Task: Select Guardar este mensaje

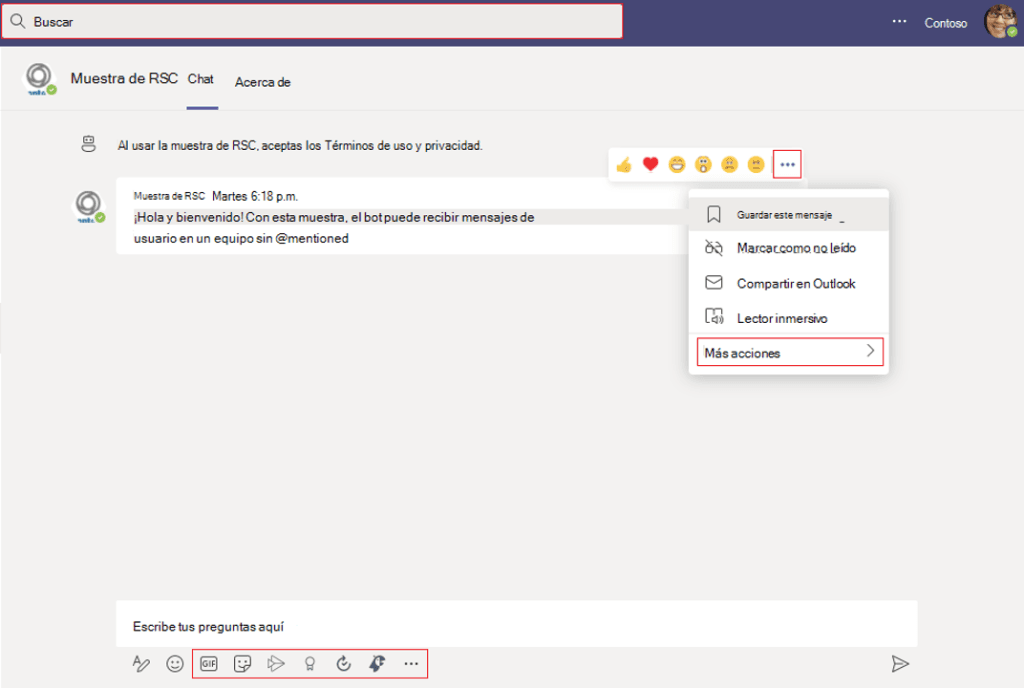Action: pyautogui.click(x=789, y=215)
